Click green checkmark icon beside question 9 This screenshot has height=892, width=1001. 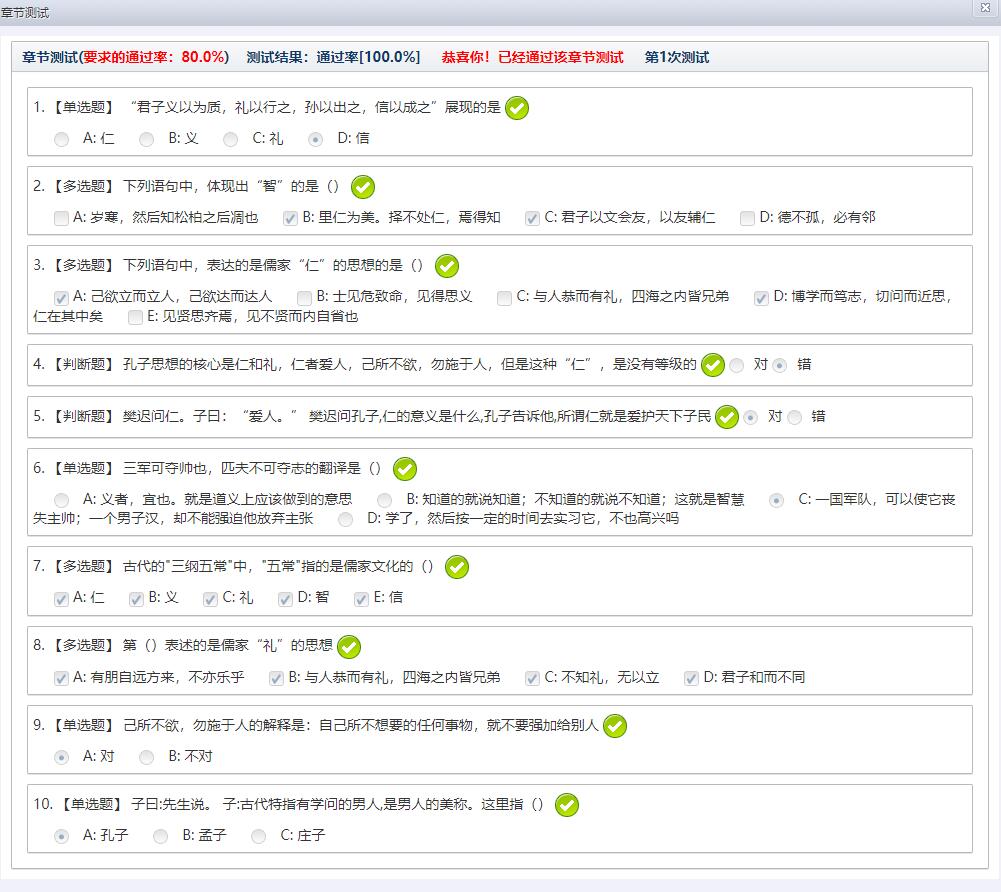click(x=615, y=726)
